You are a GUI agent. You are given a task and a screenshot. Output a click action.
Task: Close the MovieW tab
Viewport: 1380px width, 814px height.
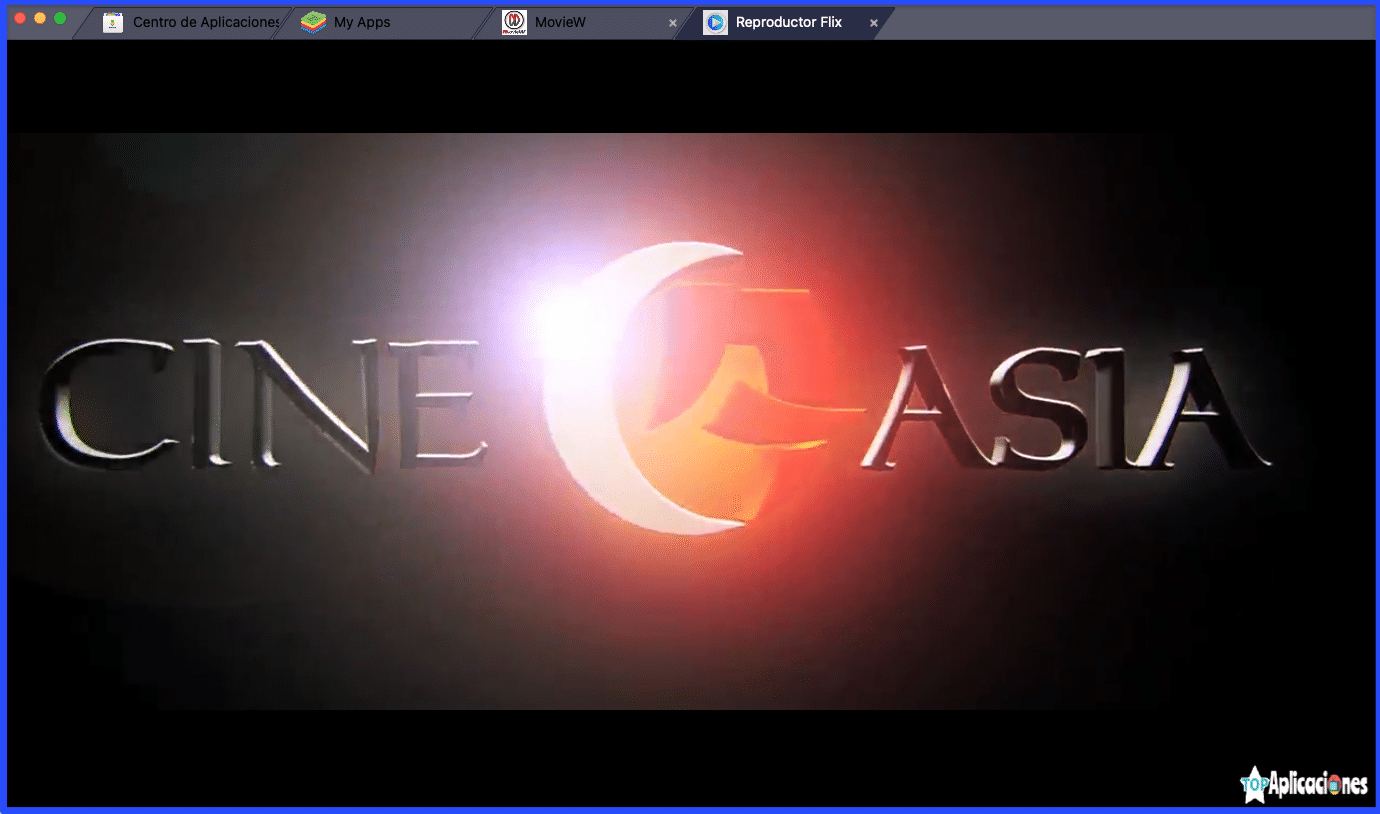672,21
